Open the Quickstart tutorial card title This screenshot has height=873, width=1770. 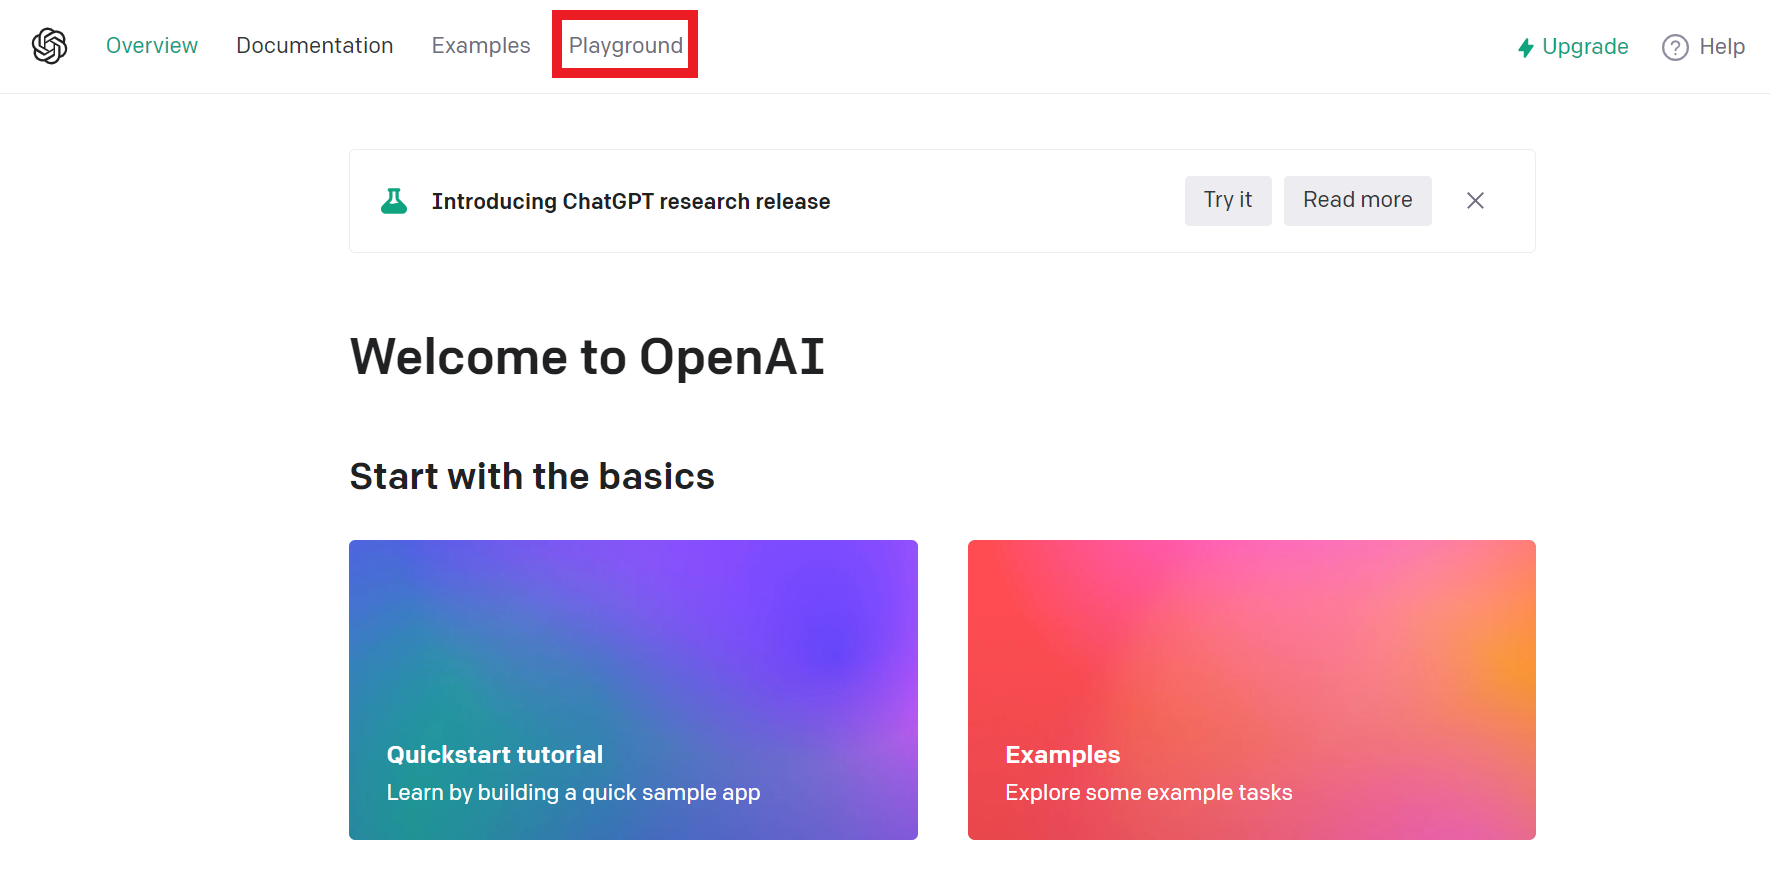(x=494, y=755)
